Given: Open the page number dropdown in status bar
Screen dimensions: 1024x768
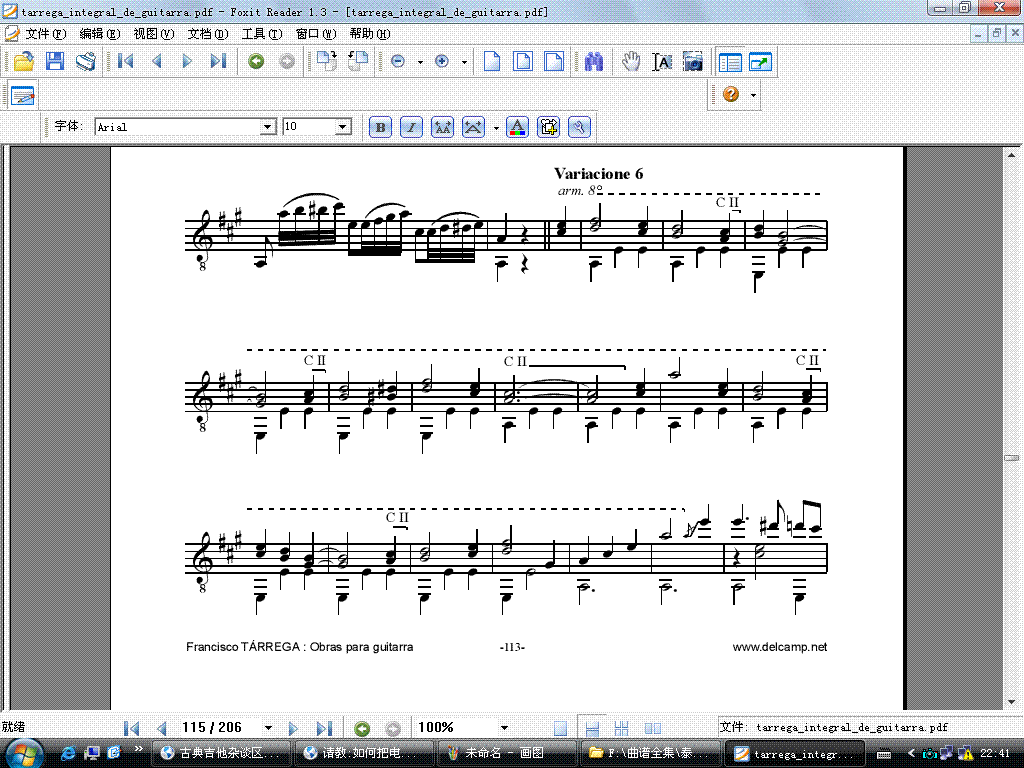Looking at the screenshot, I should coord(268,728).
